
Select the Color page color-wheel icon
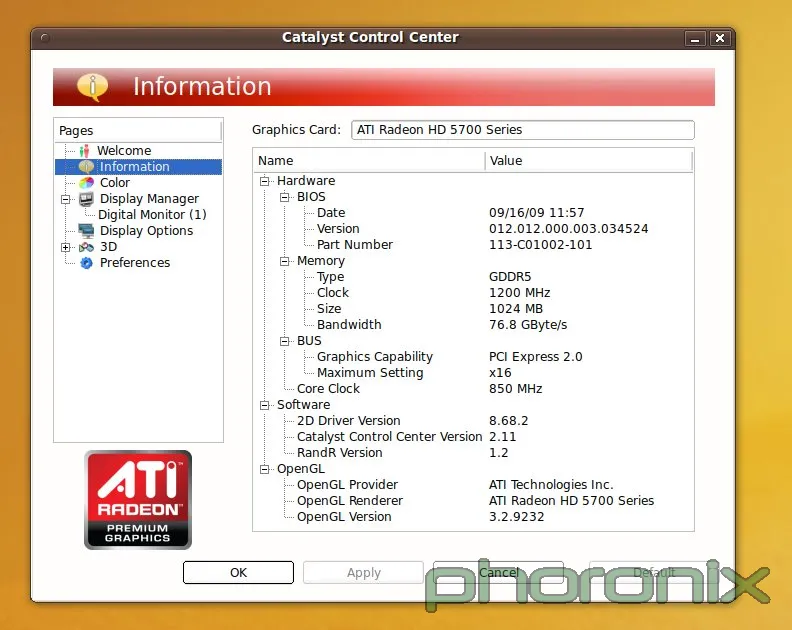tap(86, 183)
